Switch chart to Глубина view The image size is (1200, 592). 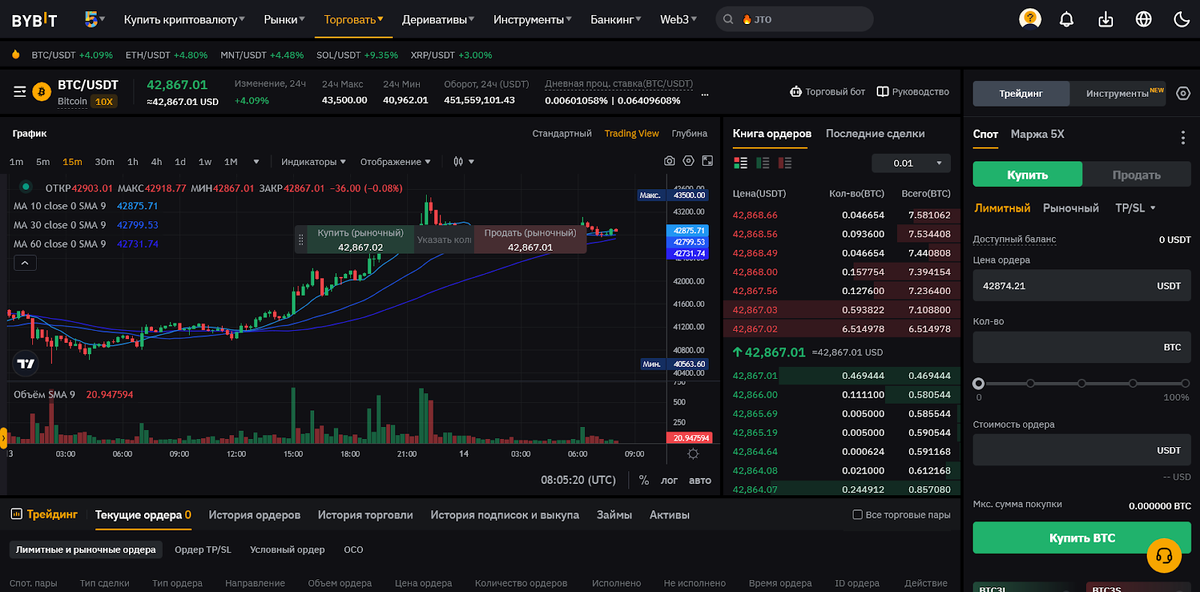pyautogui.click(x=689, y=133)
